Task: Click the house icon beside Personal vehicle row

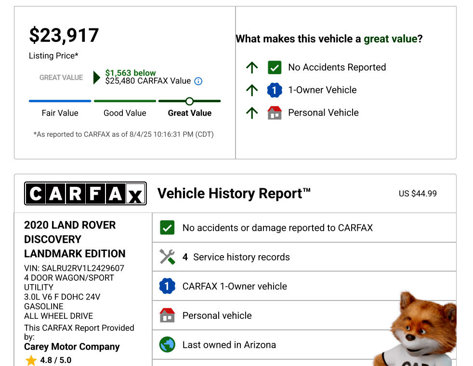Action: click(x=167, y=315)
